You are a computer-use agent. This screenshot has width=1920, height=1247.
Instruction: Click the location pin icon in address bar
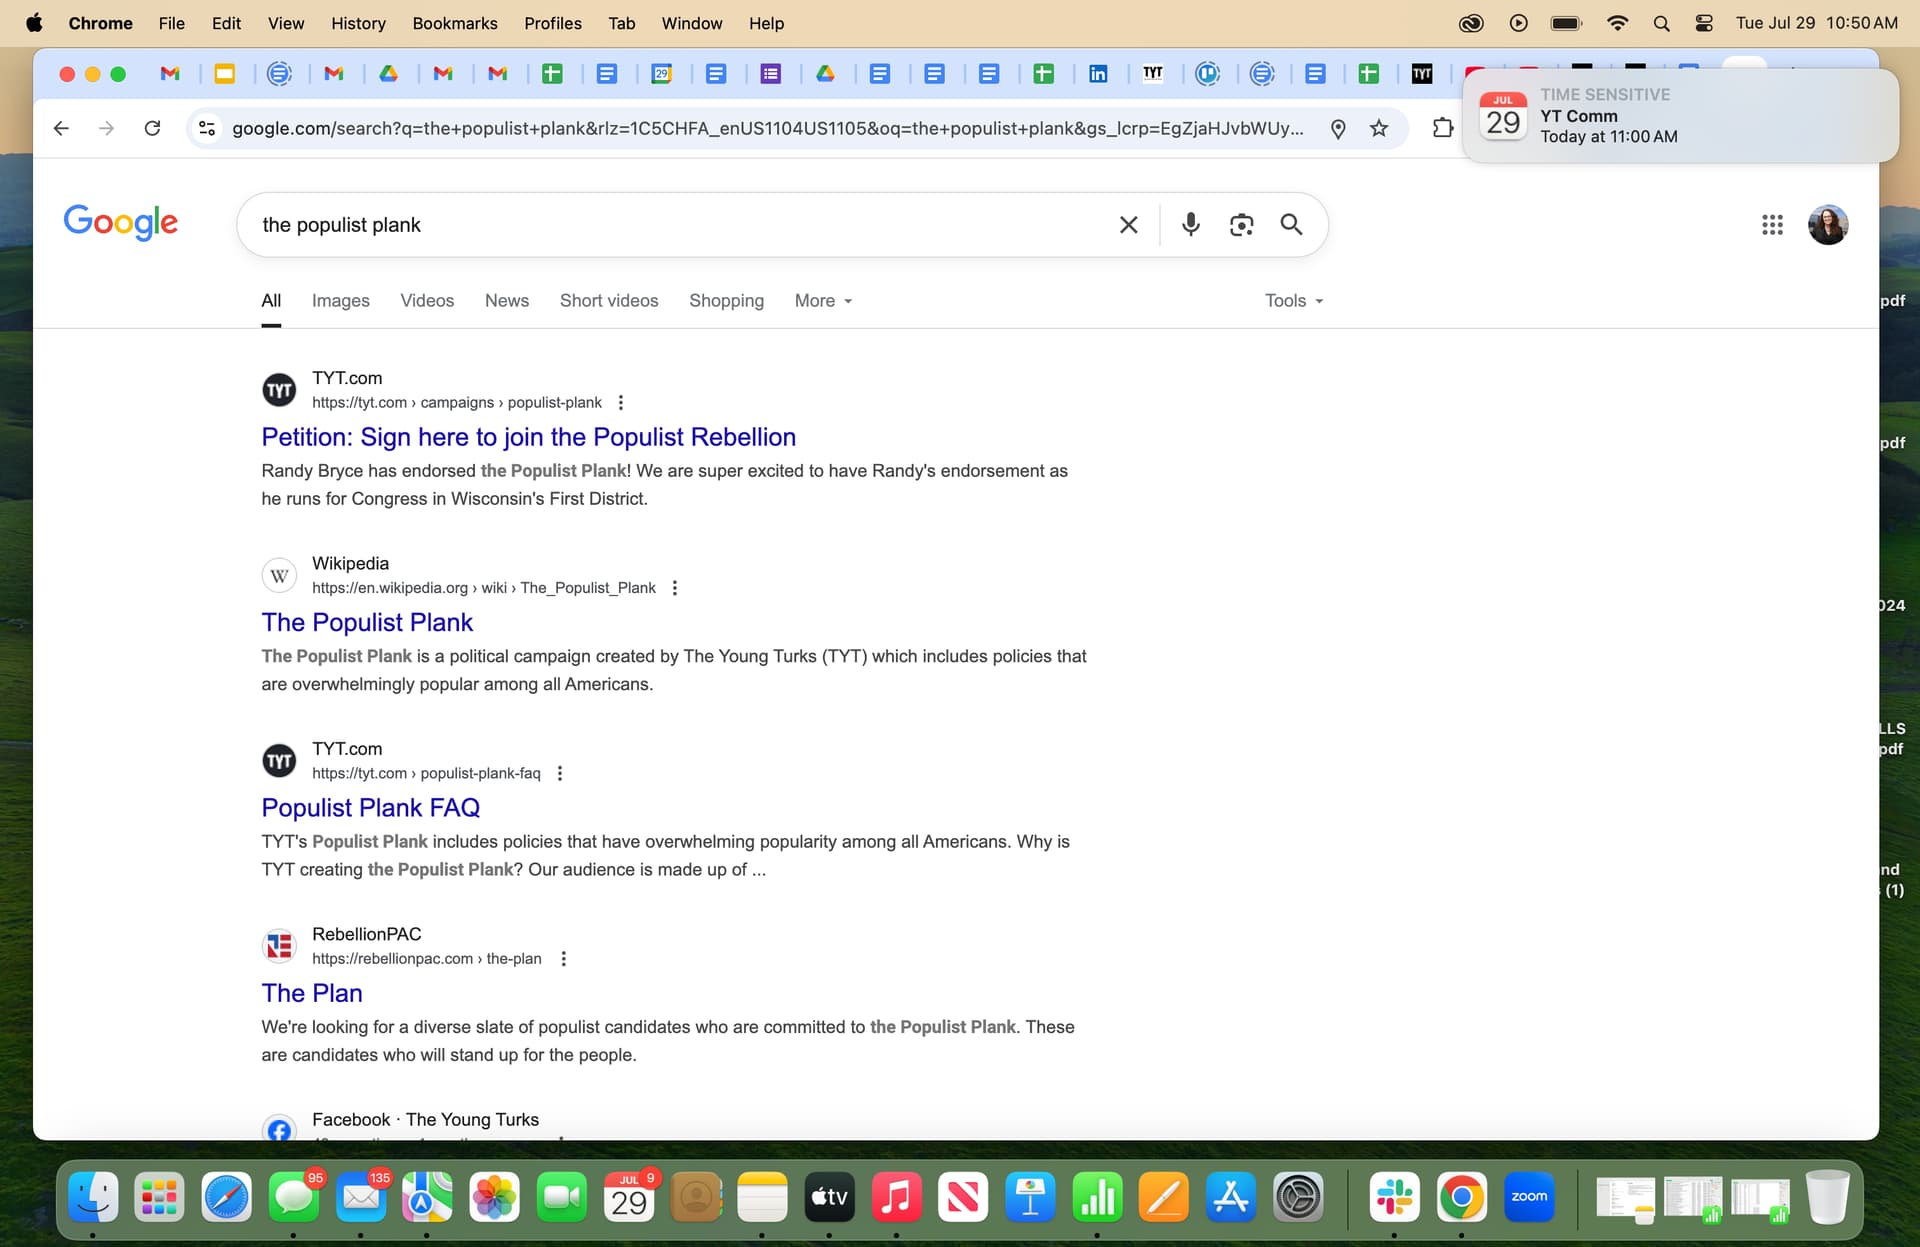click(1338, 128)
